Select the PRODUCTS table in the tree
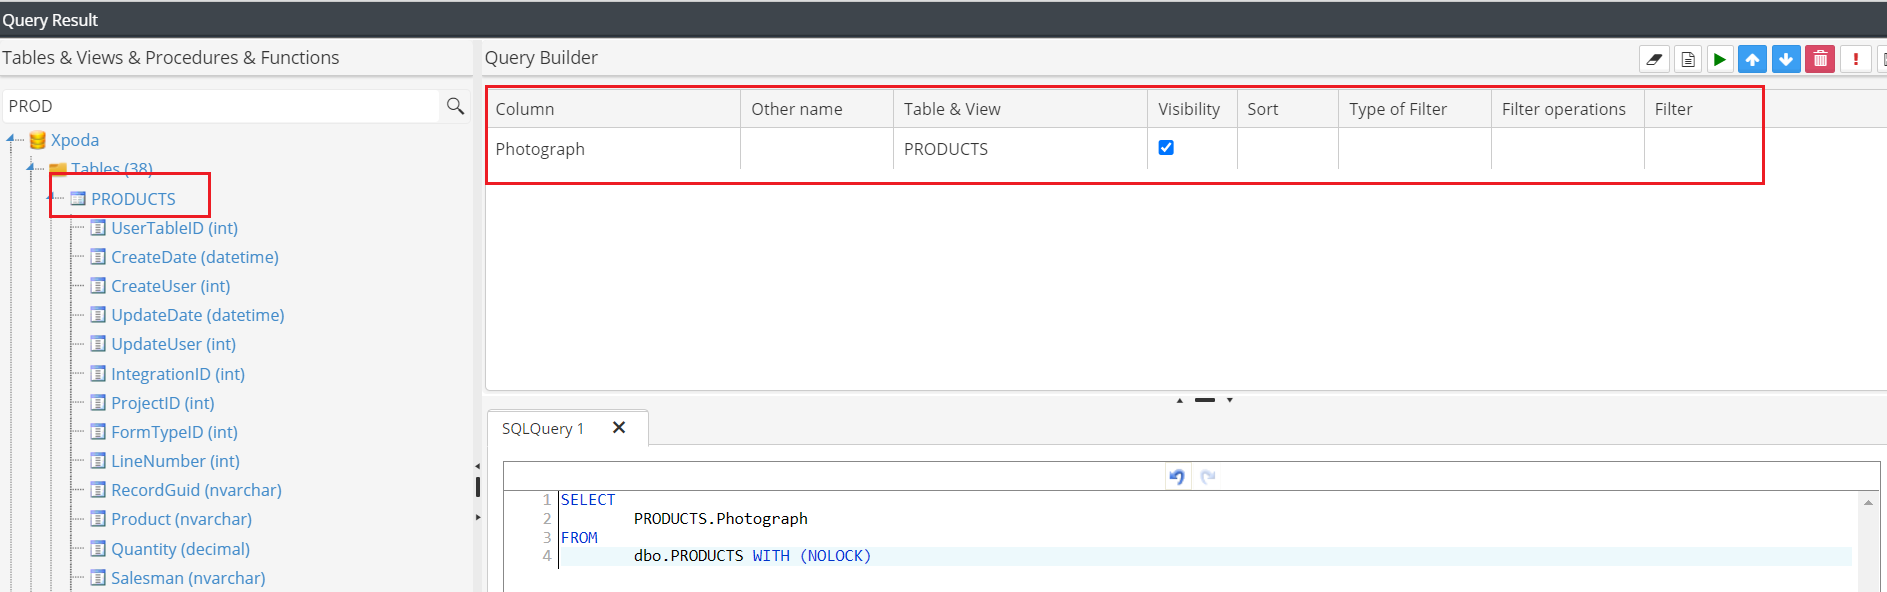This screenshot has width=1887, height=592. 133,199
